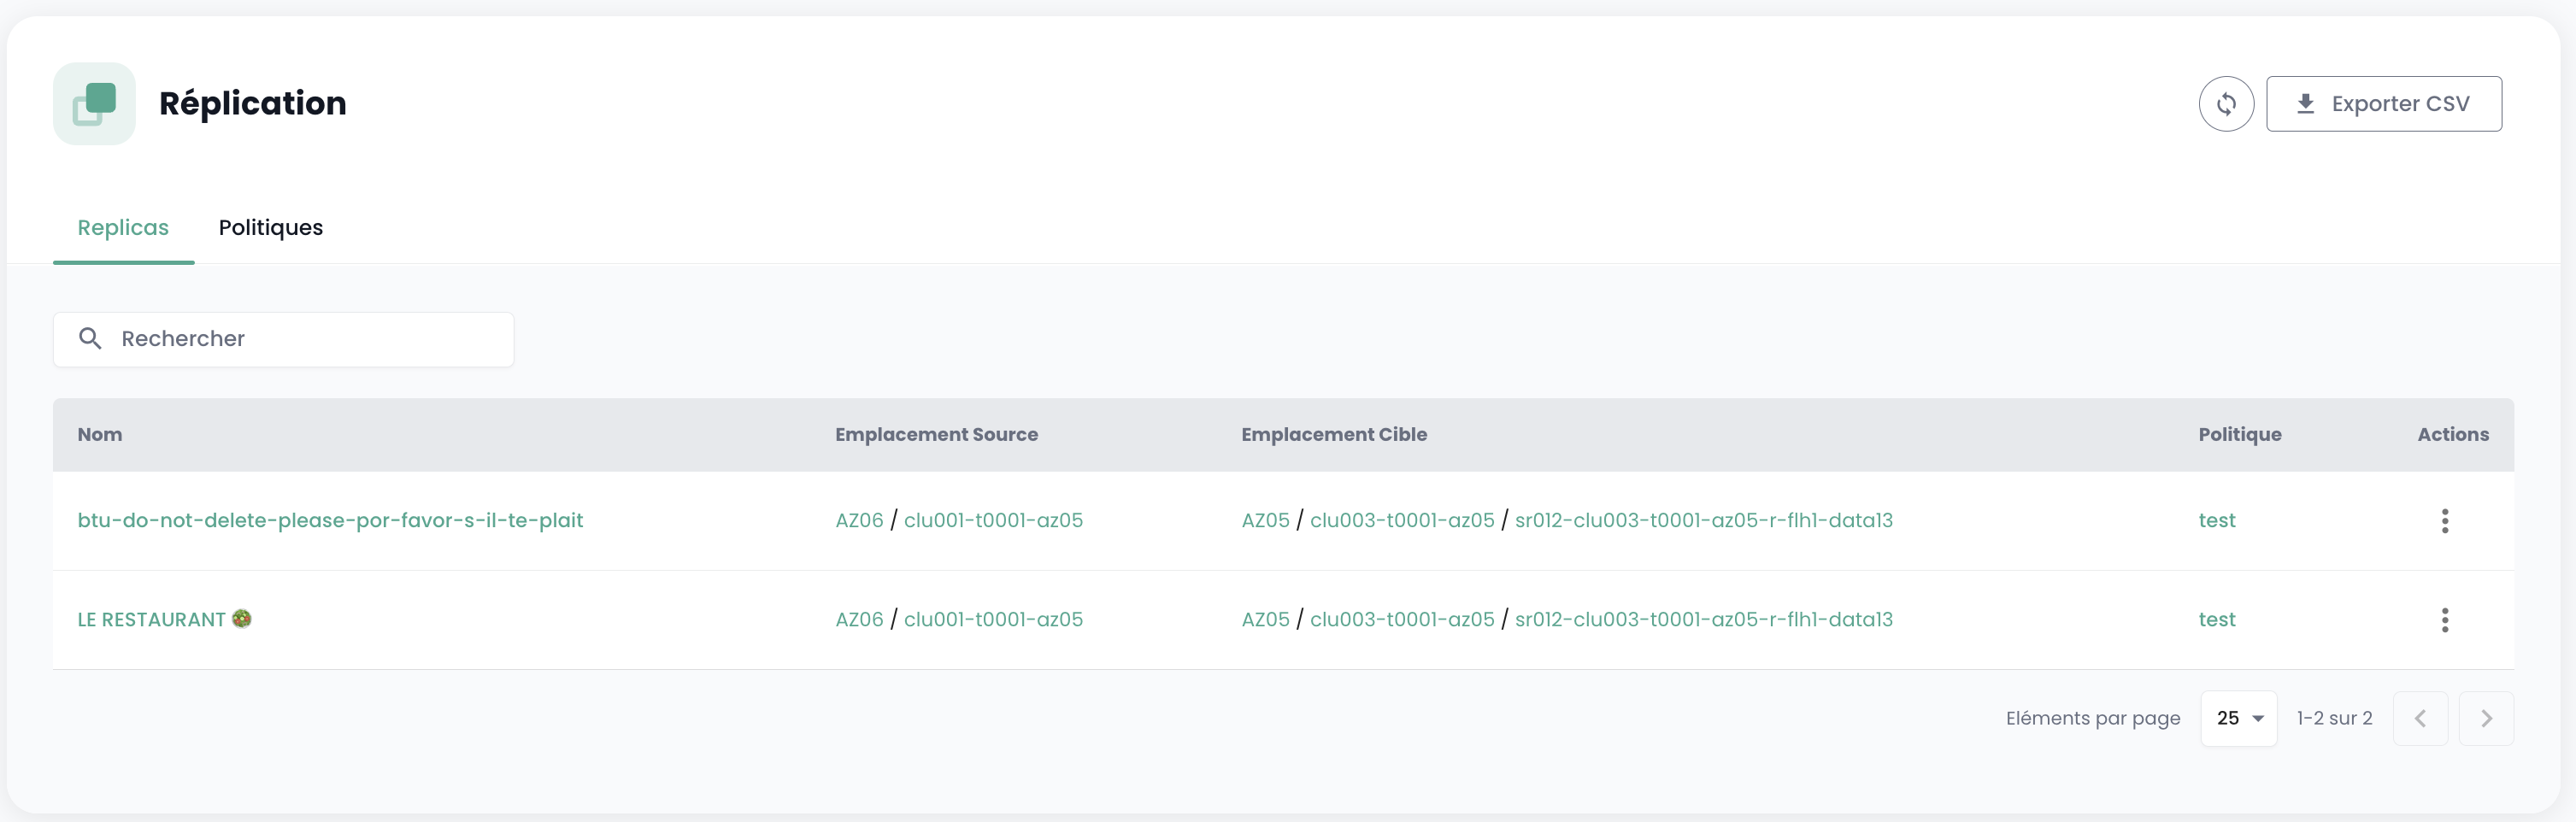Open sr012-clu003 target link in first row

(x=1703, y=521)
